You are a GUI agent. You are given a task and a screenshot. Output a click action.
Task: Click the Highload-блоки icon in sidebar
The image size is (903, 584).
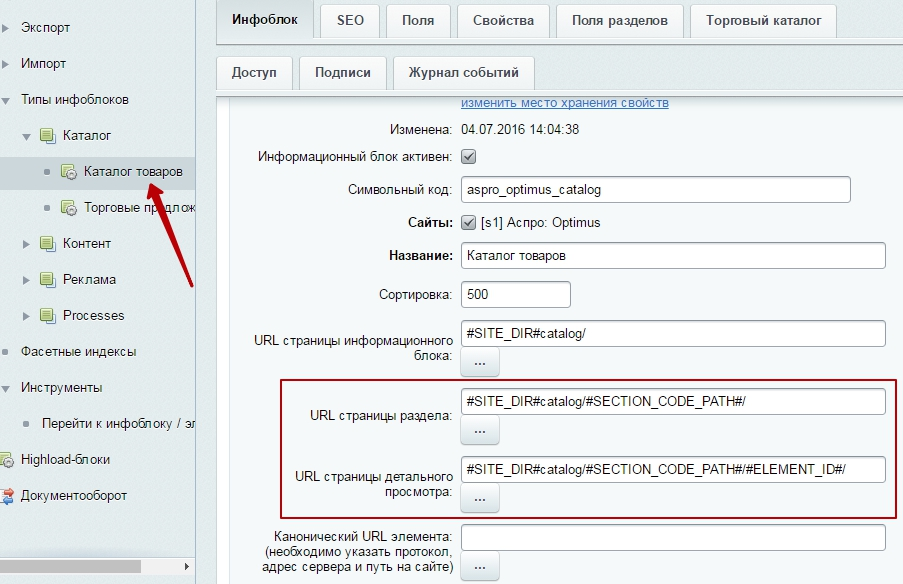(8, 460)
